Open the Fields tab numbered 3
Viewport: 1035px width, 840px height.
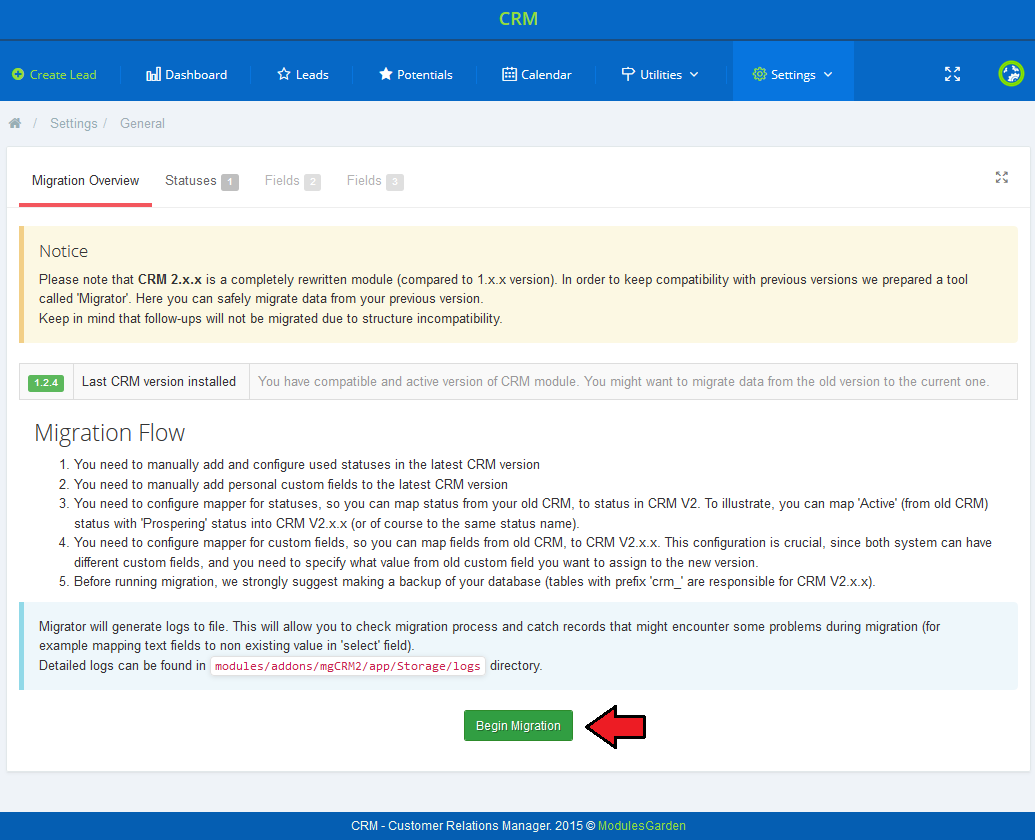point(375,181)
